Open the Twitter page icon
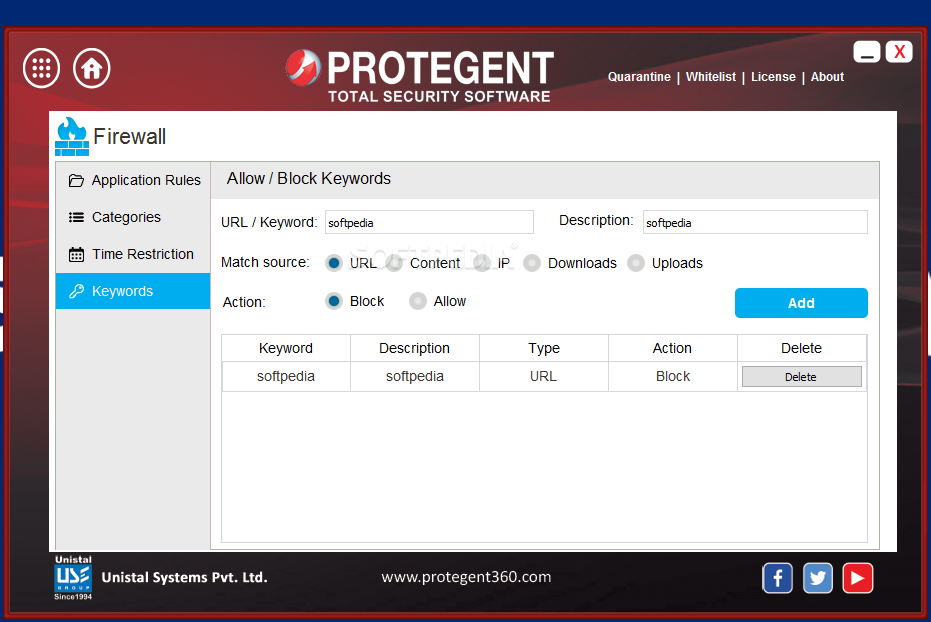The width and height of the screenshot is (931, 622). click(x=818, y=578)
